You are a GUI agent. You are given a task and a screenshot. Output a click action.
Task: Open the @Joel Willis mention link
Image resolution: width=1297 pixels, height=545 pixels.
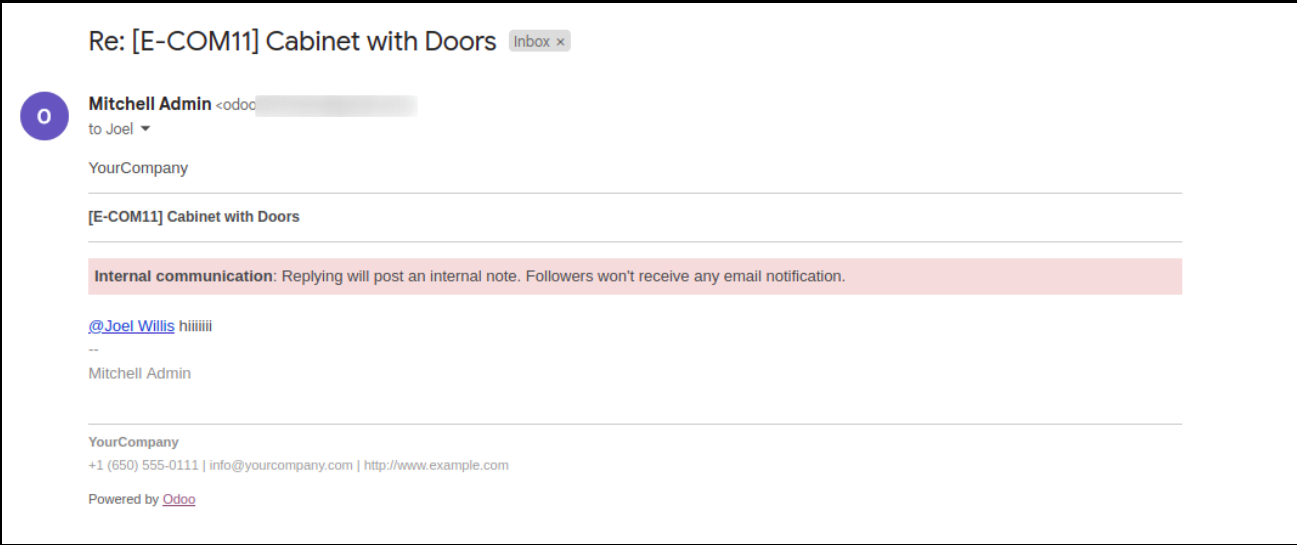pyautogui.click(x=131, y=326)
